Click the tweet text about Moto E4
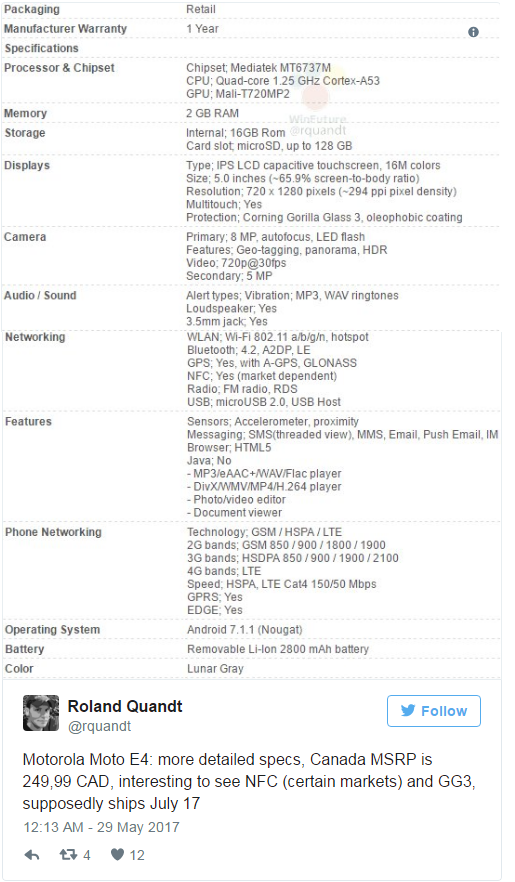 [249, 781]
